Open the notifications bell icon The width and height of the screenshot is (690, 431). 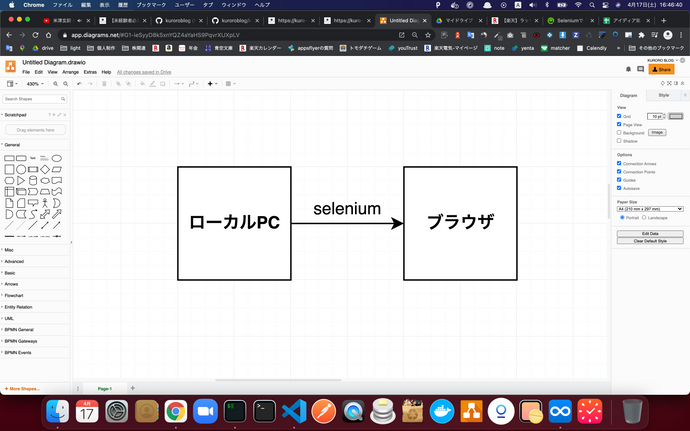coord(628,70)
